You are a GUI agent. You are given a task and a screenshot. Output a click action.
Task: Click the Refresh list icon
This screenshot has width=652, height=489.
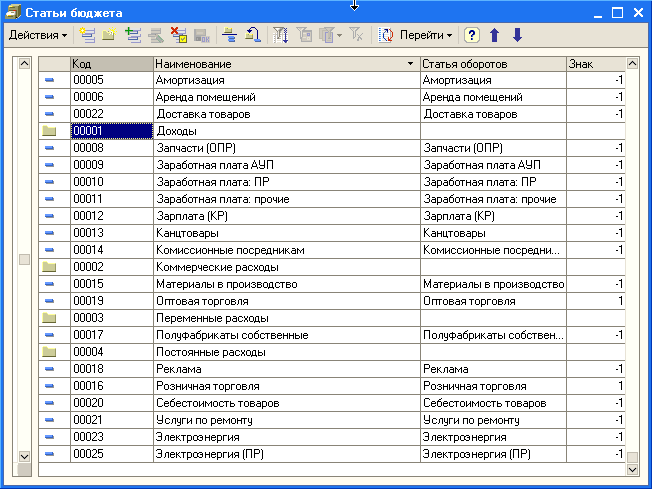[x=386, y=35]
